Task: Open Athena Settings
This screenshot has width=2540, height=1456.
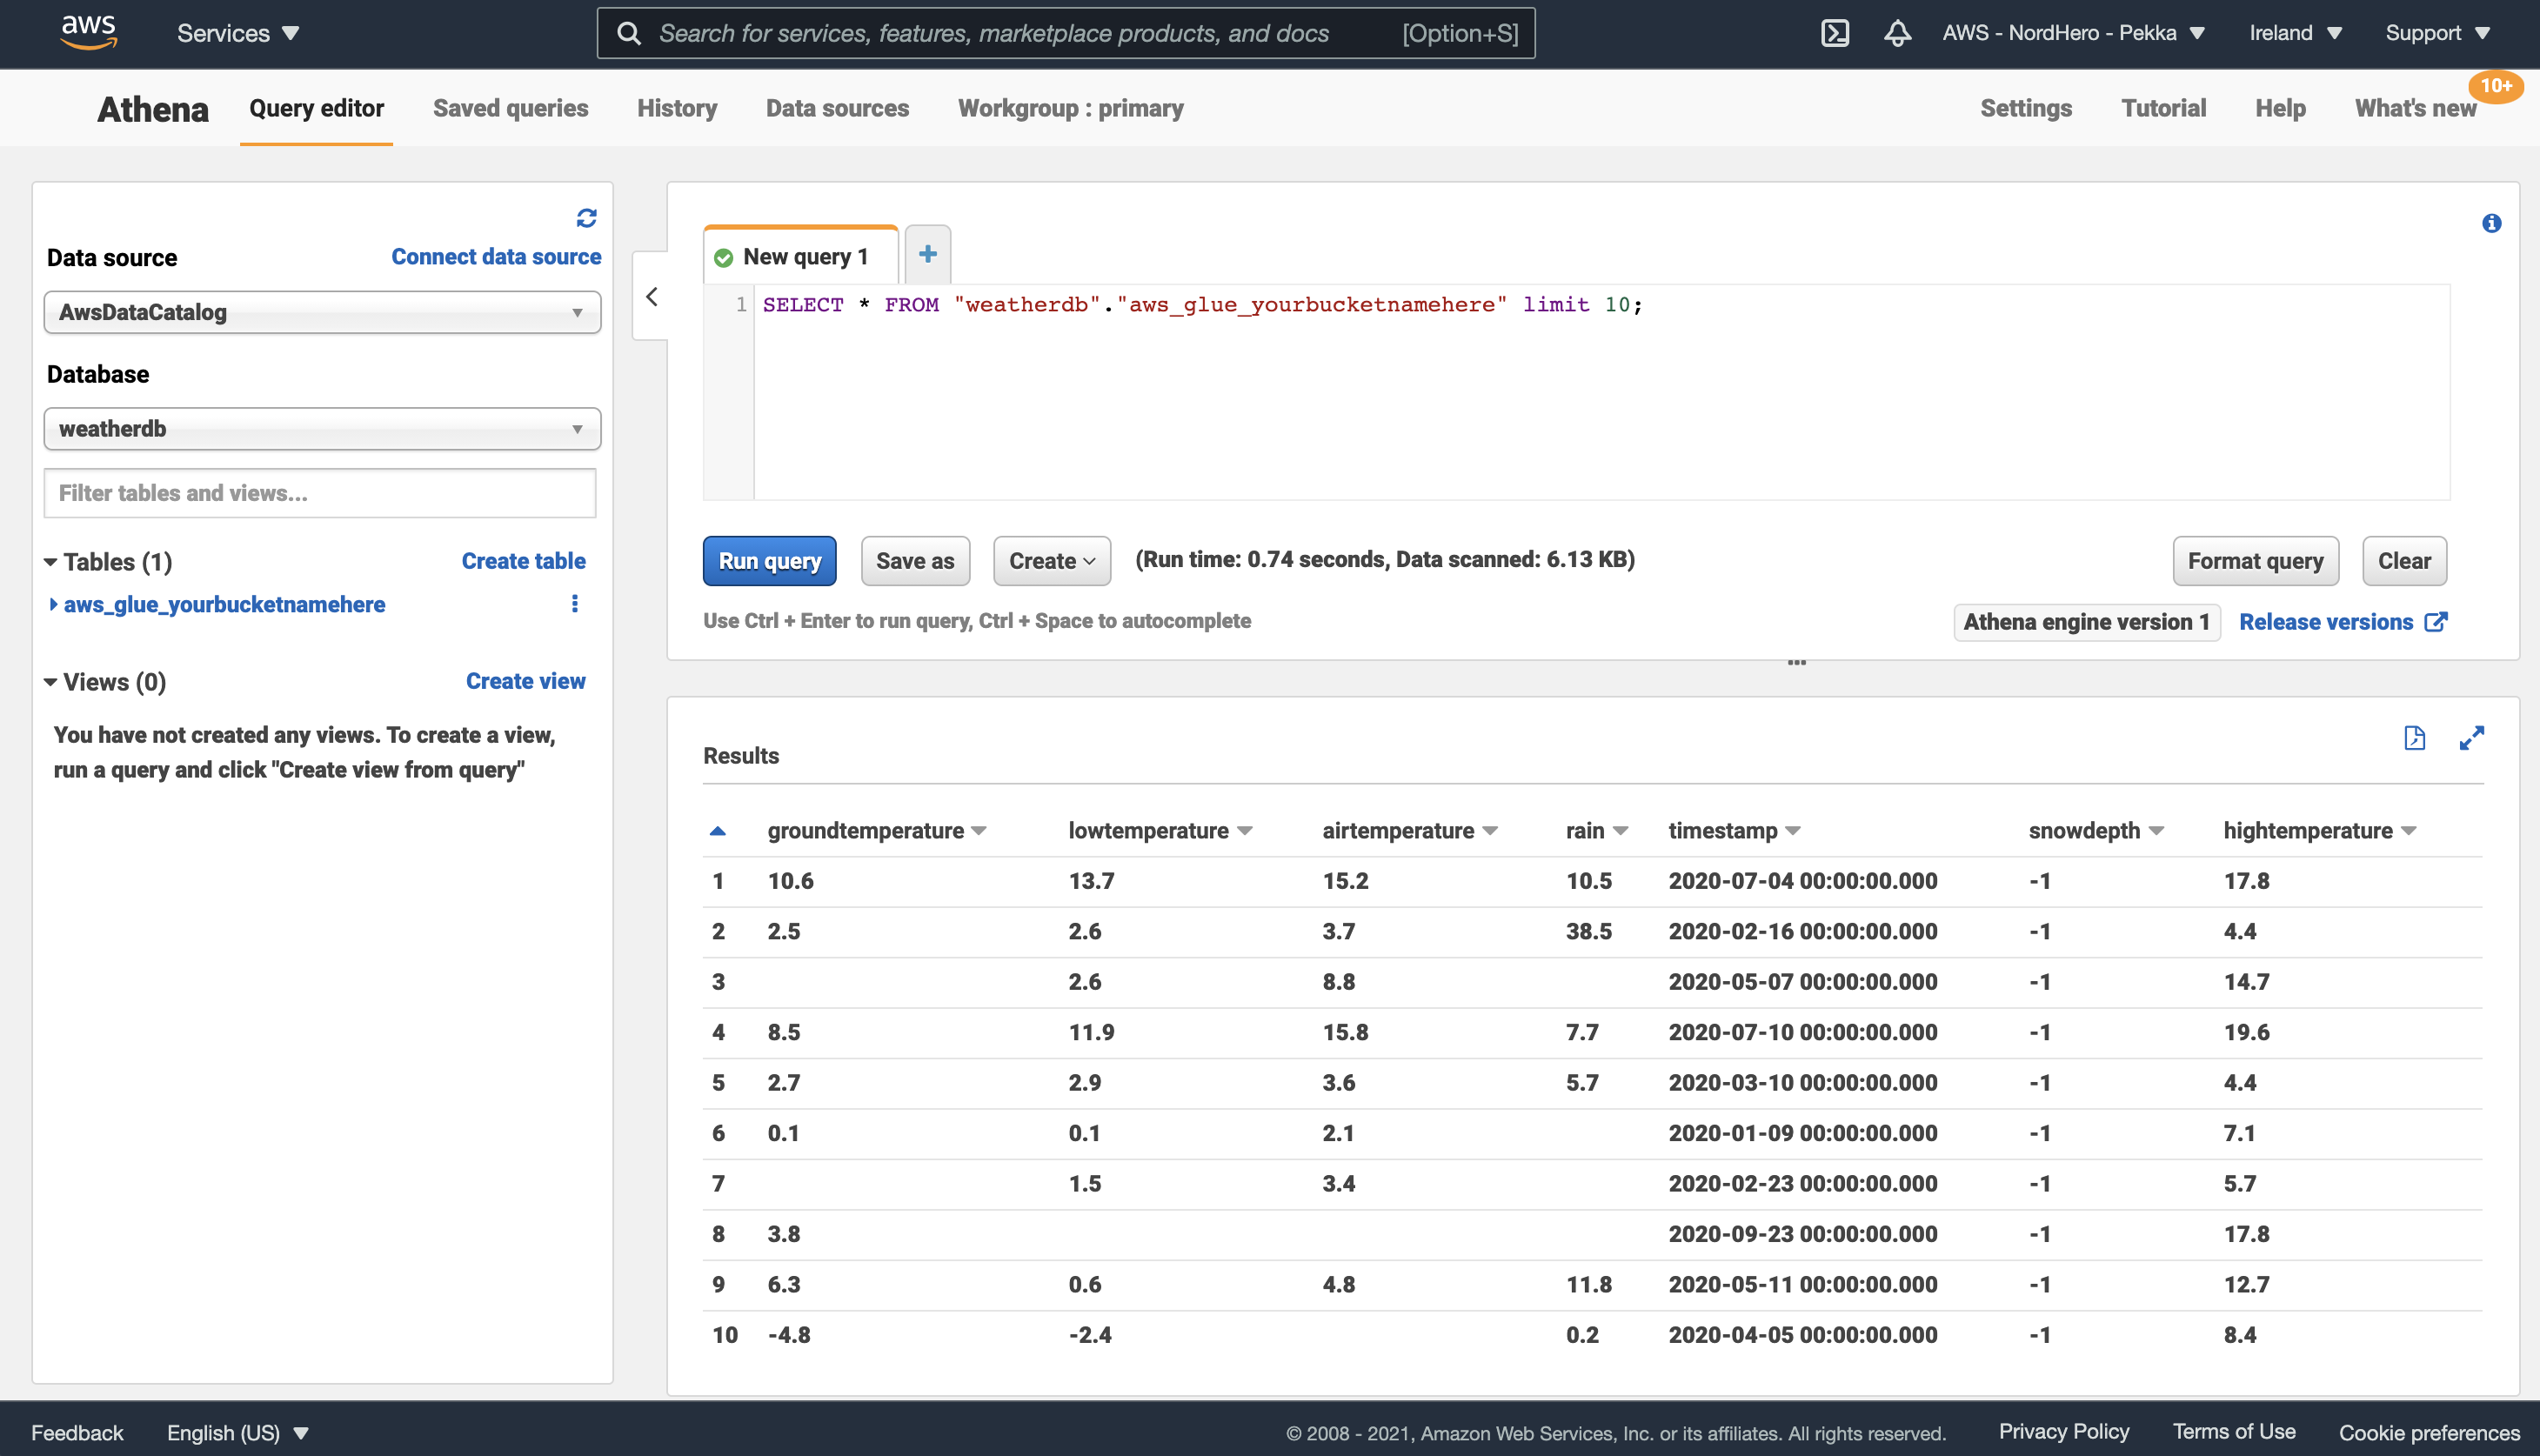Action: 2026,108
